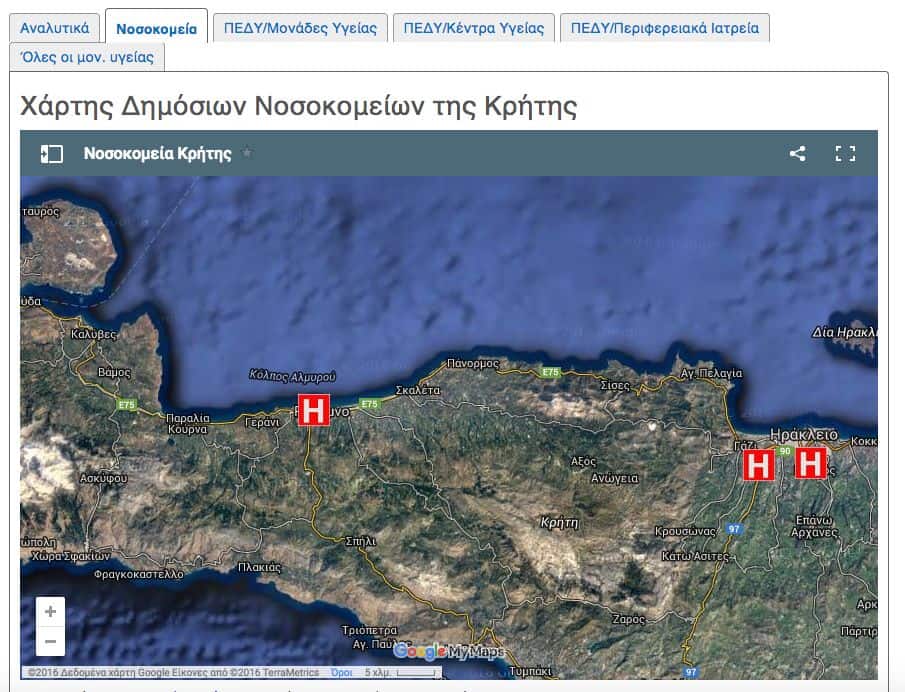Click the share map icon

[797, 154]
